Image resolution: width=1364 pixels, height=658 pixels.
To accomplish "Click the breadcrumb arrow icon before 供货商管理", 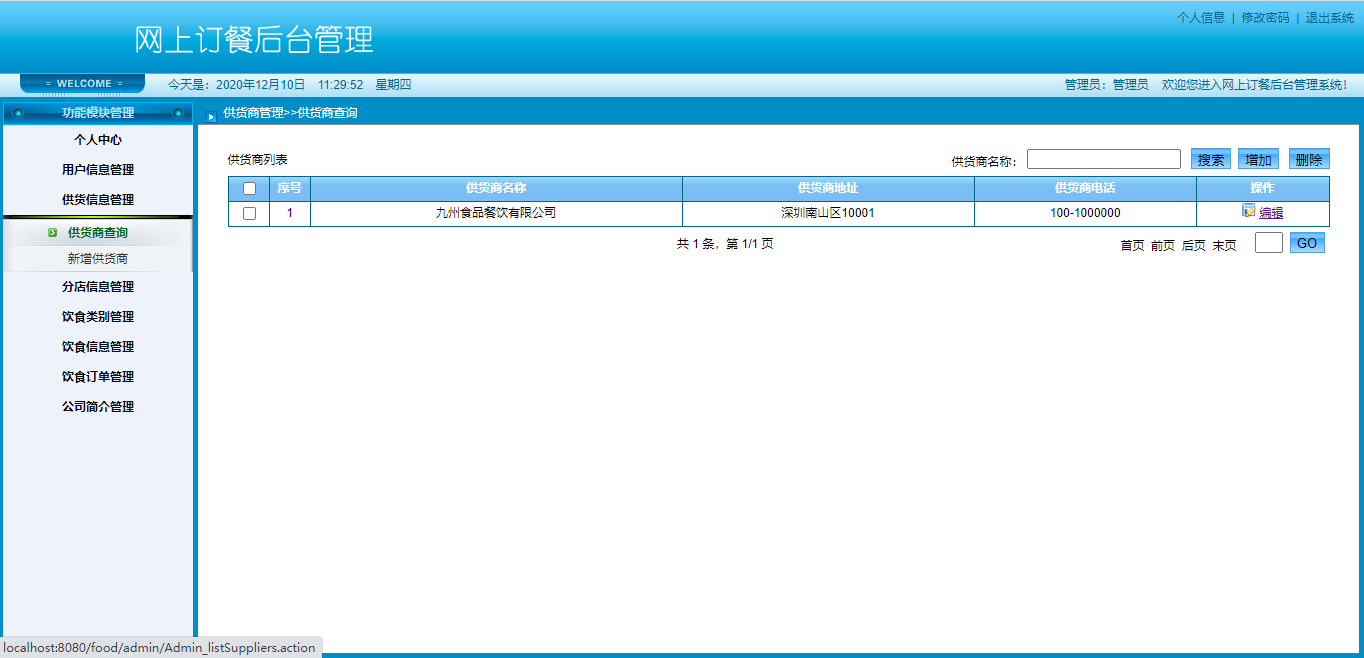I will pos(211,116).
